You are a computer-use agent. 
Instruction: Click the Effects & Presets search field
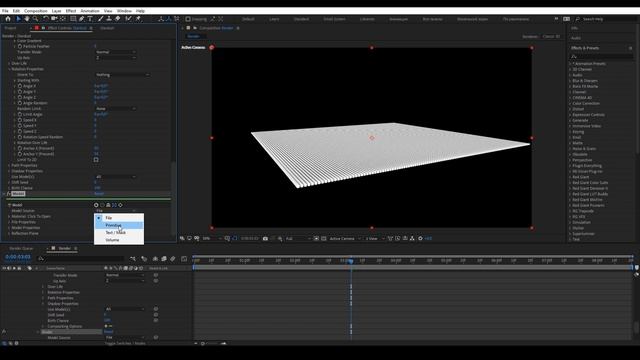(x=602, y=56)
